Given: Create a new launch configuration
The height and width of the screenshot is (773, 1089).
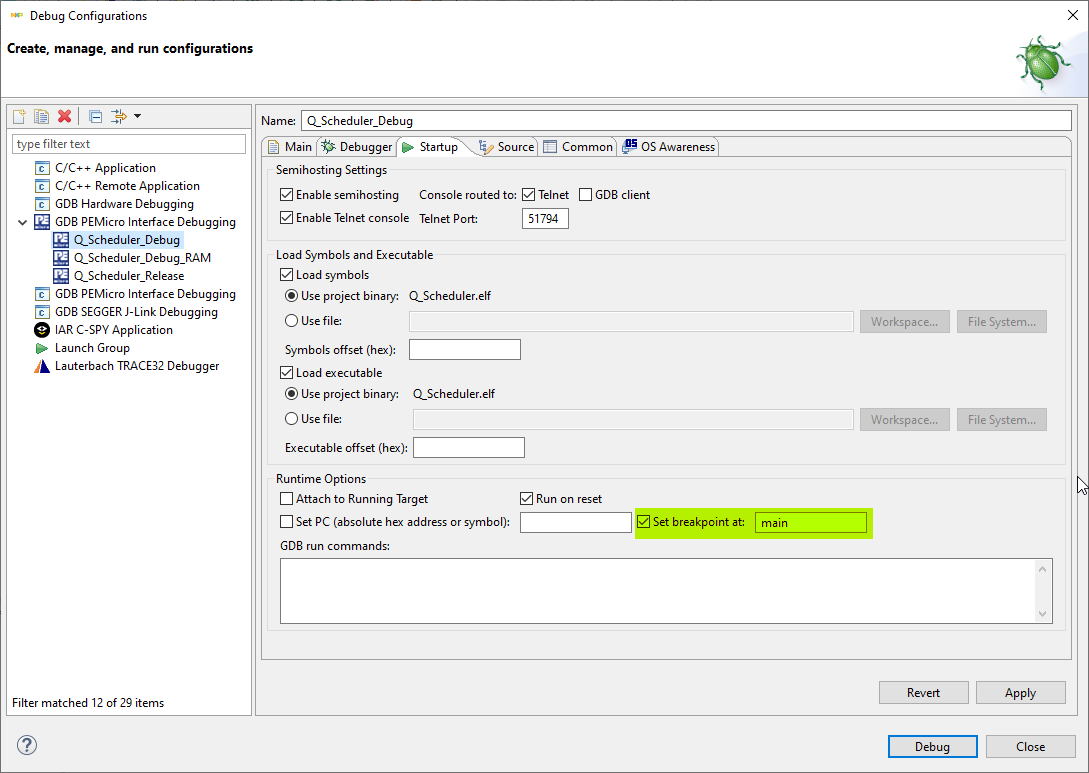Looking at the screenshot, I should point(18,115).
